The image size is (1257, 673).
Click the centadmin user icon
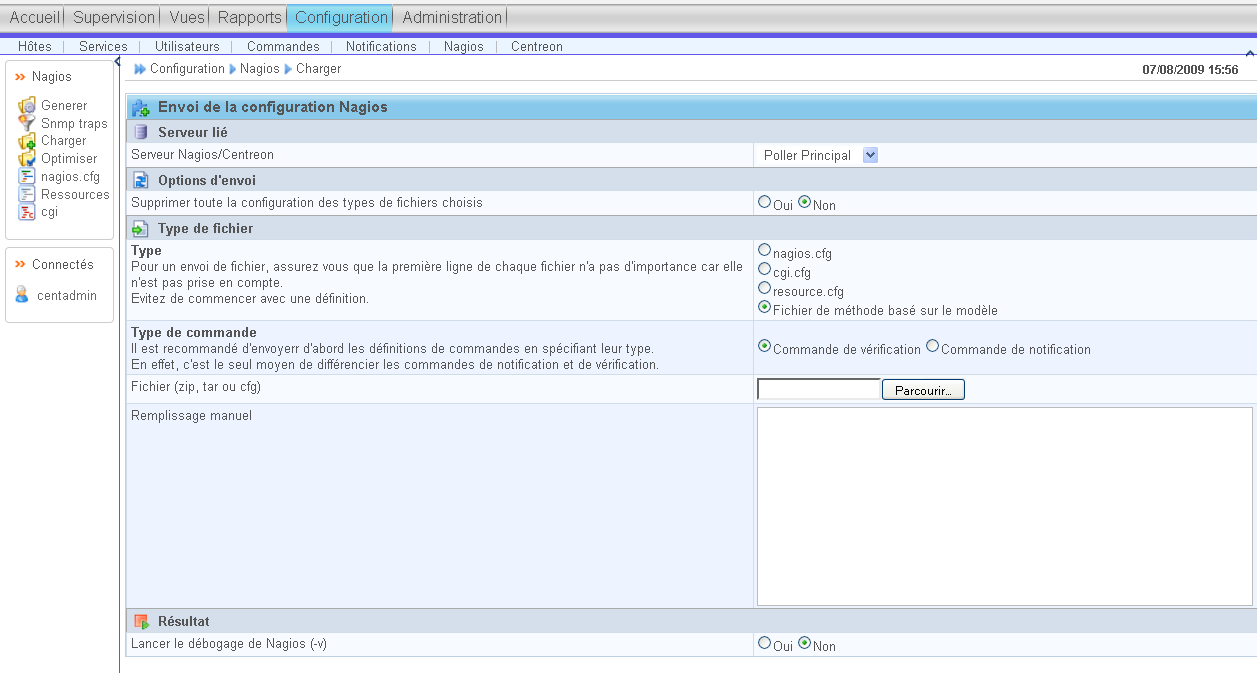(x=22, y=295)
